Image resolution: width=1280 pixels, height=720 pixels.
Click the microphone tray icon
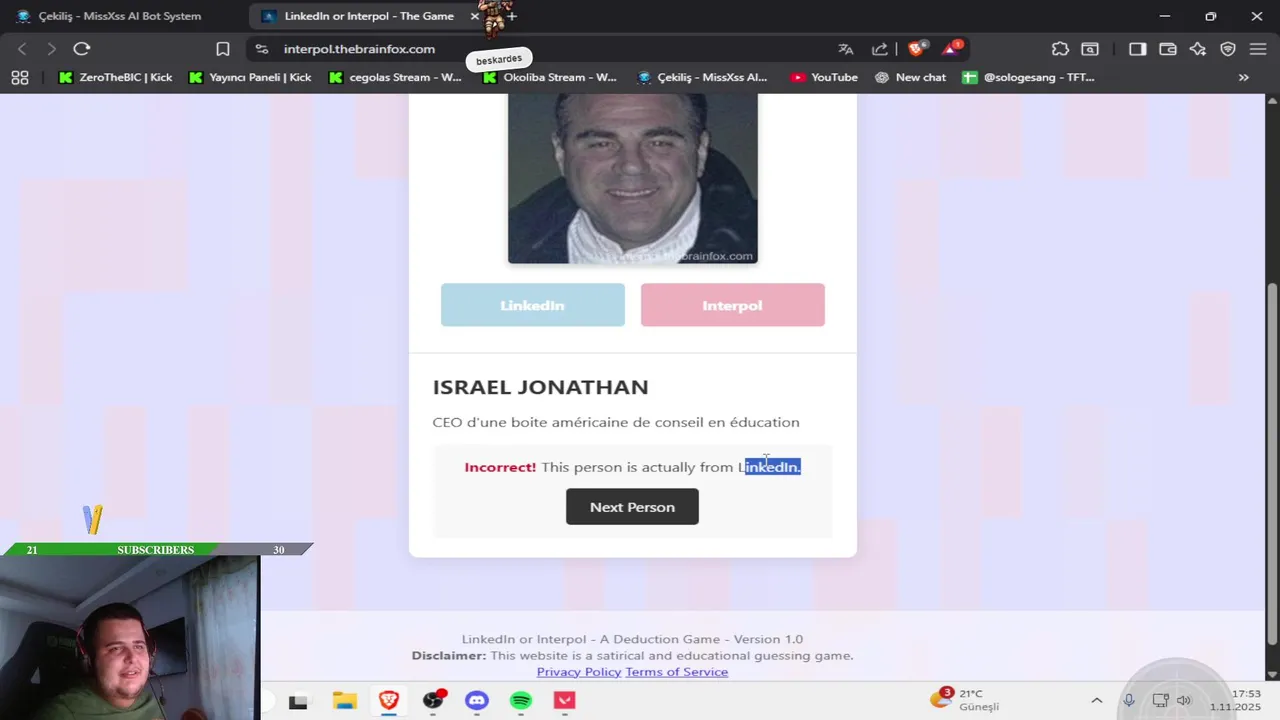[x=1129, y=701]
